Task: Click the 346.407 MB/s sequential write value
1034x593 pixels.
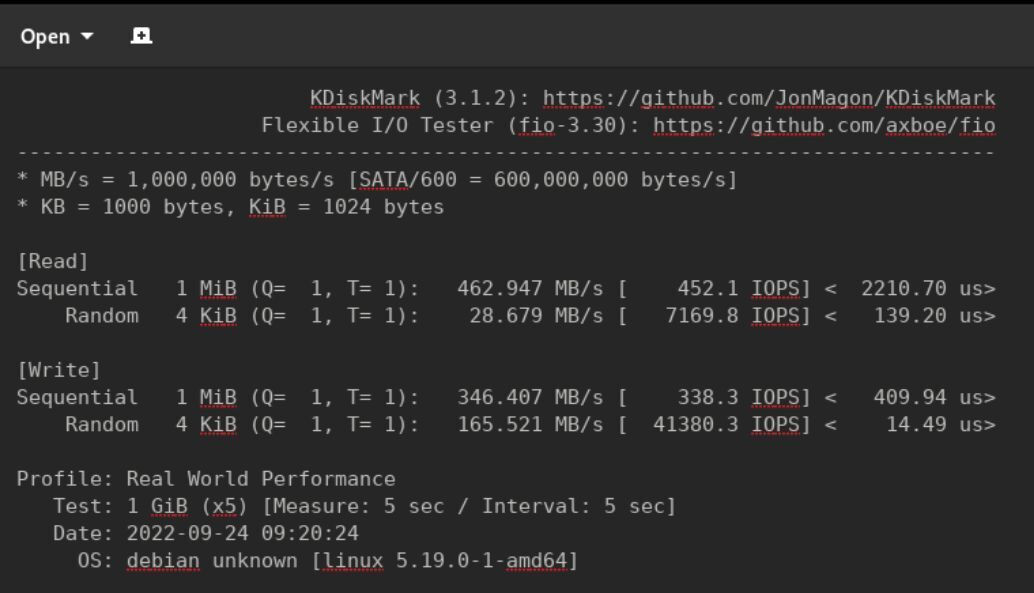Action: [x=530, y=398]
